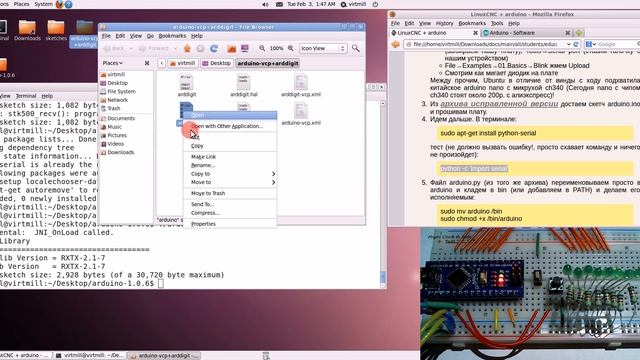Click Forward button in file browser

[153, 48]
